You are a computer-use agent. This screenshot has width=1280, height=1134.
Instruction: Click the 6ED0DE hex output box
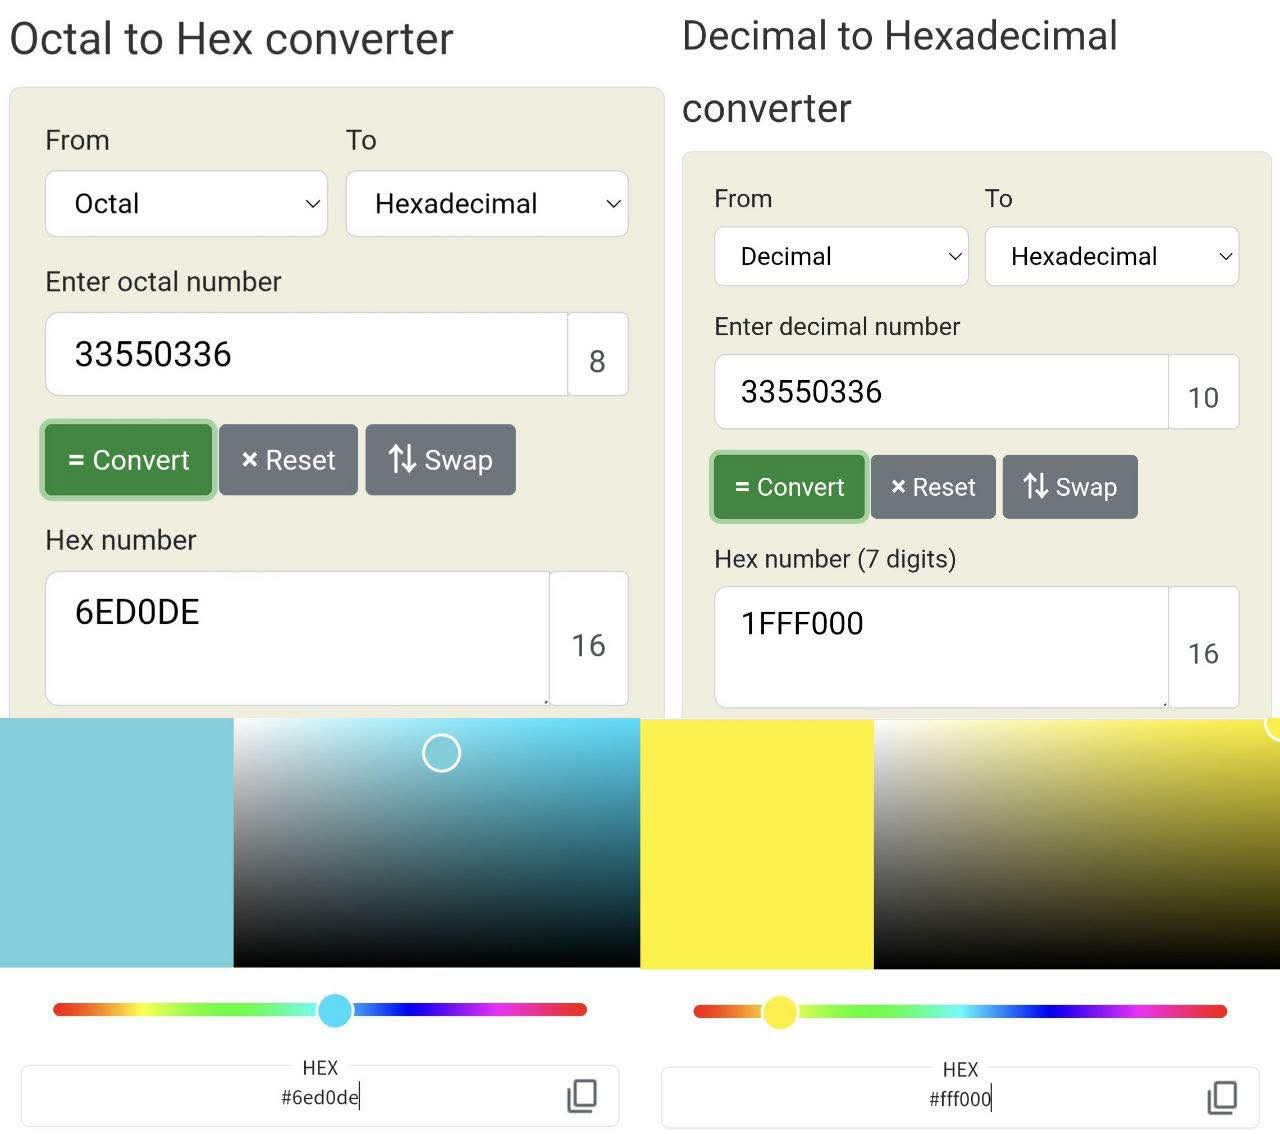click(x=297, y=638)
